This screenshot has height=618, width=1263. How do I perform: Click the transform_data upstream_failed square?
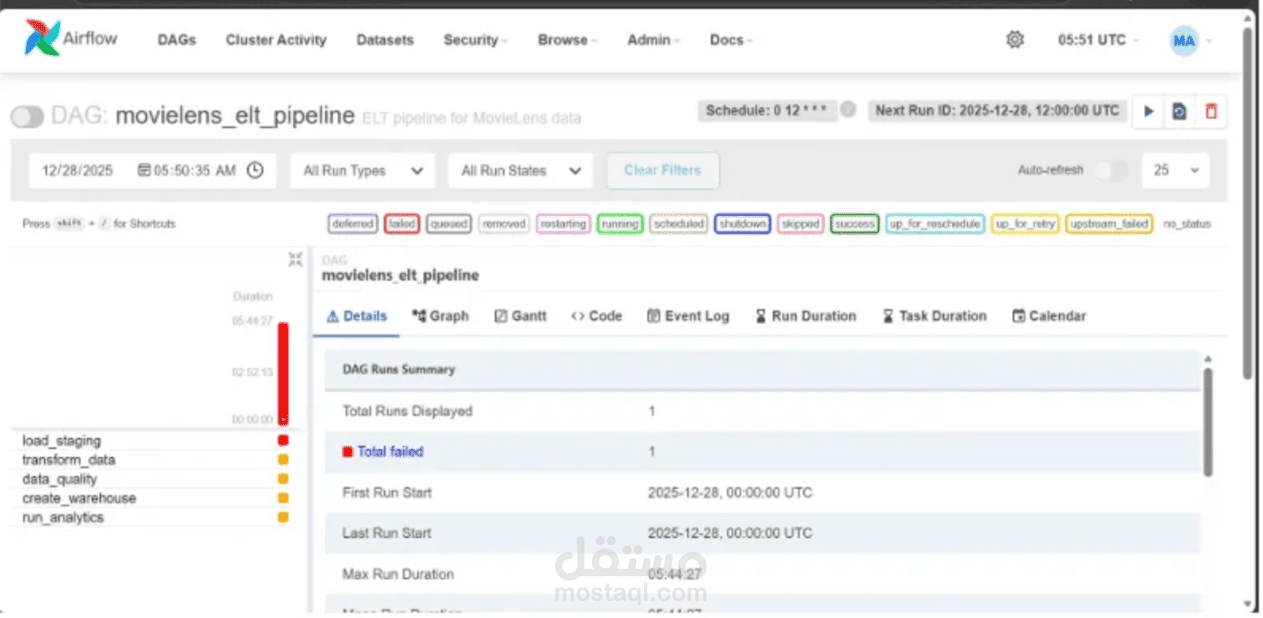pyautogui.click(x=283, y=460)
